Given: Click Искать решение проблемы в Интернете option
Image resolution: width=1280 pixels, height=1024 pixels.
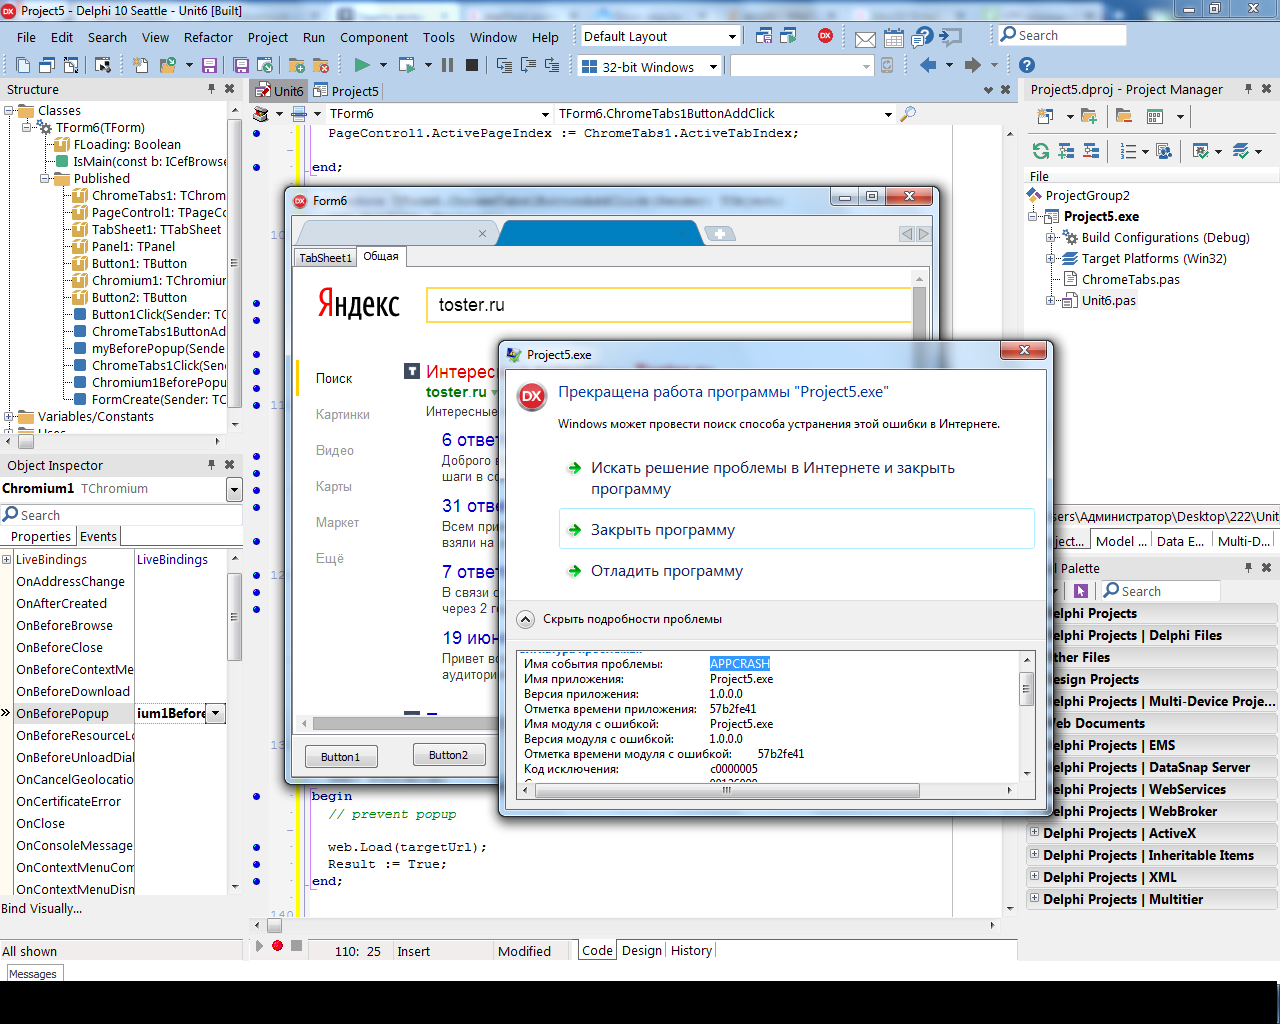Looking at the screenshot, I should 772,478.
